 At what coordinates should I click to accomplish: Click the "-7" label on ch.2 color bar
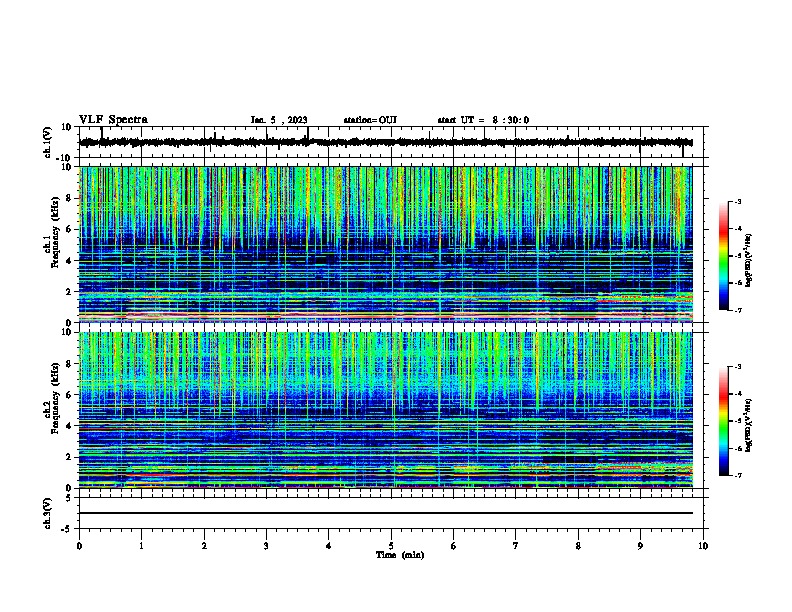738,476
